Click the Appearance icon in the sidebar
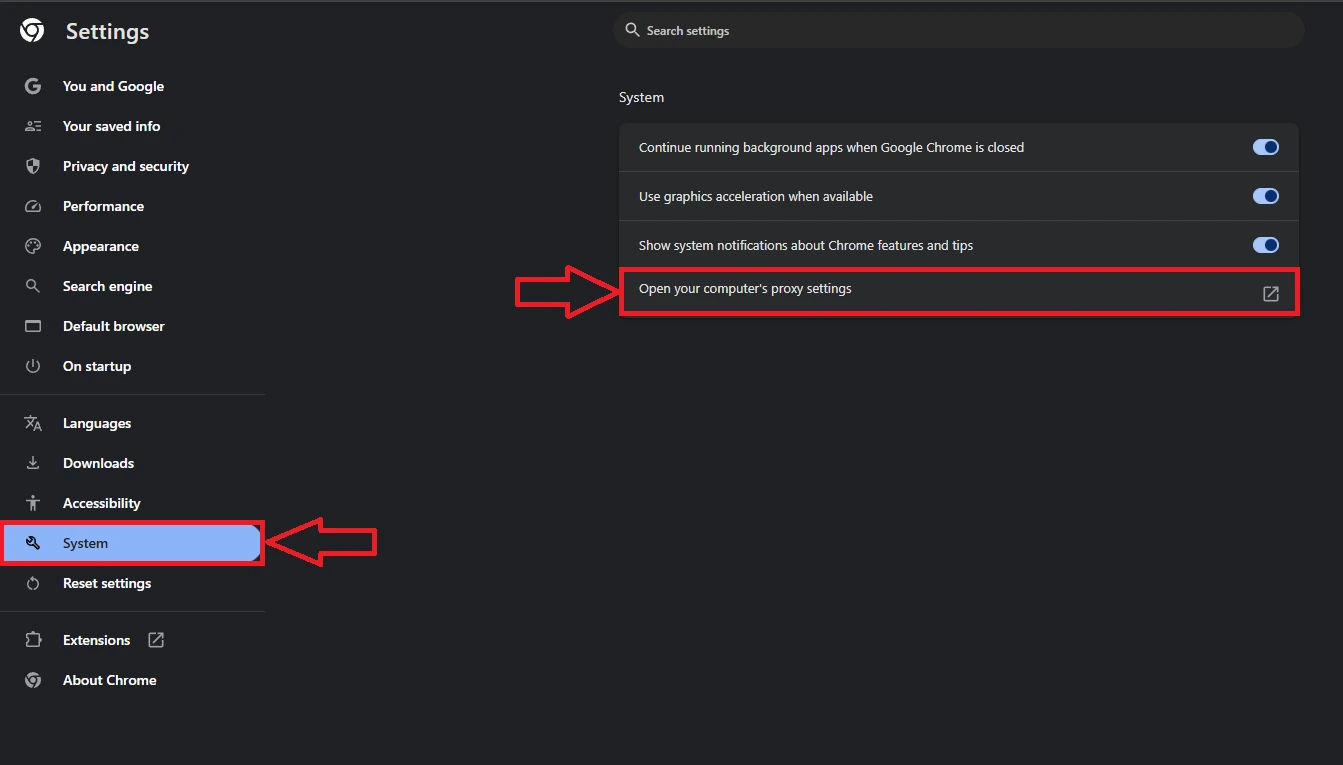 pos(32,246)
